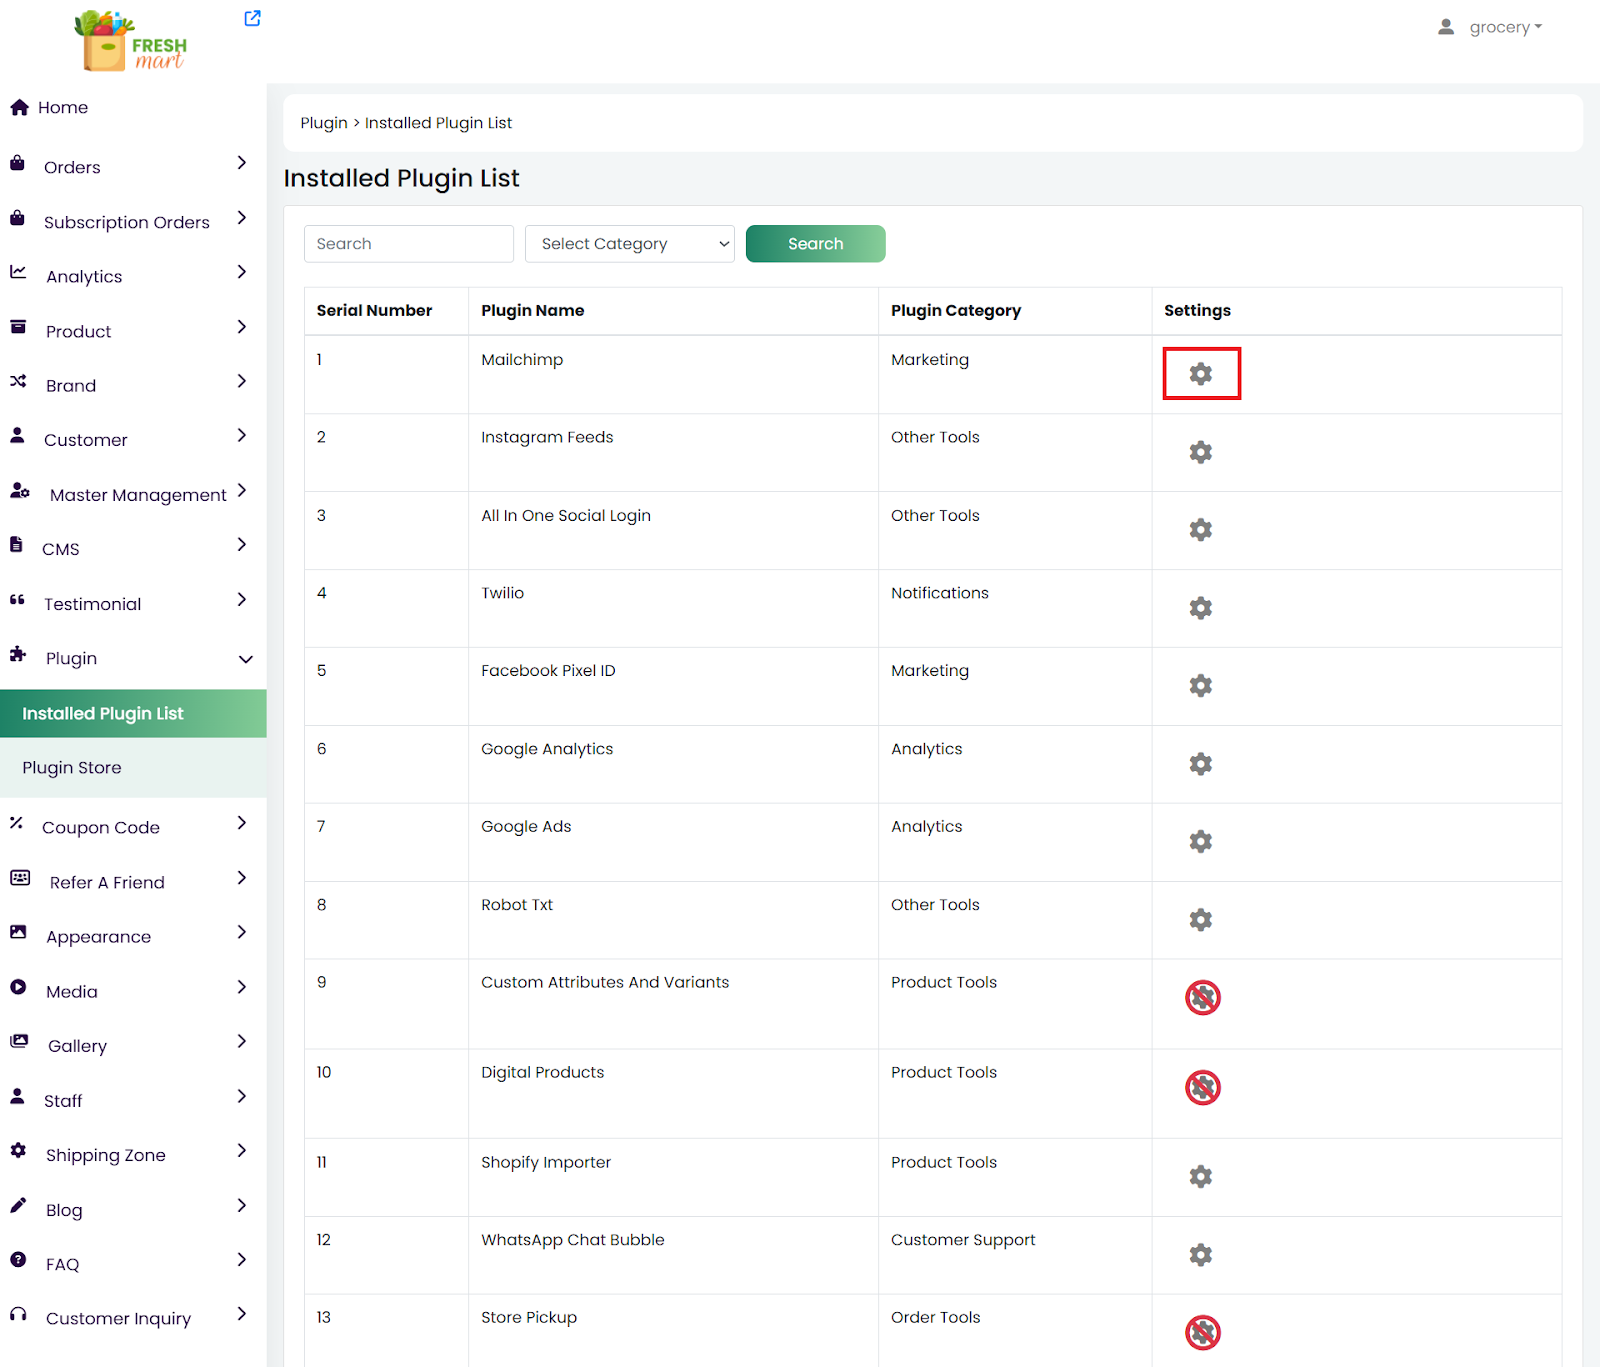Click disabled settings icon for Store Pickup
This screenshot has height=1367, width=1600.
[x=1202, y=1332]
